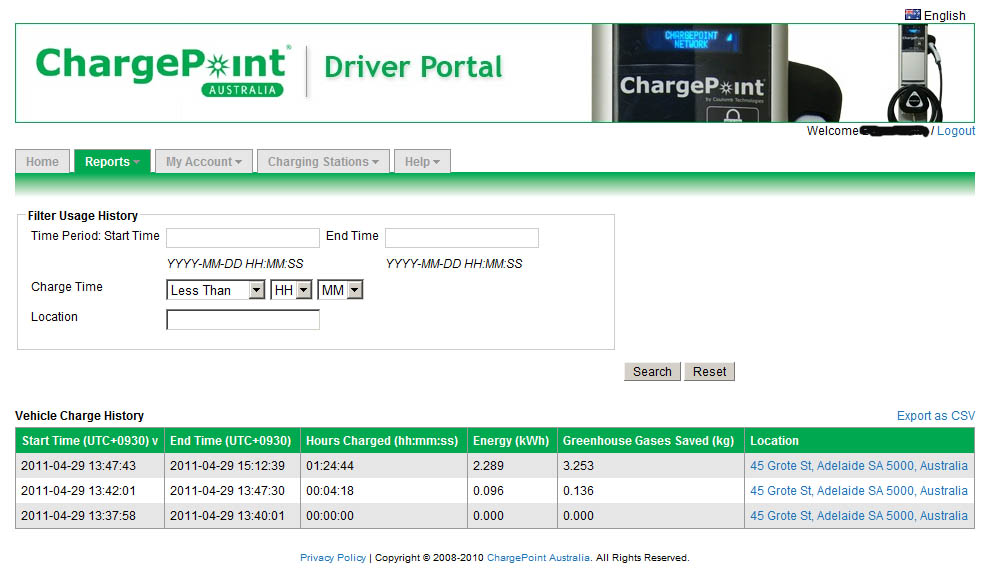Click the Australian flag language icon
The height and width of the screenshot is (580, 991).
click(x=912, y=15)
